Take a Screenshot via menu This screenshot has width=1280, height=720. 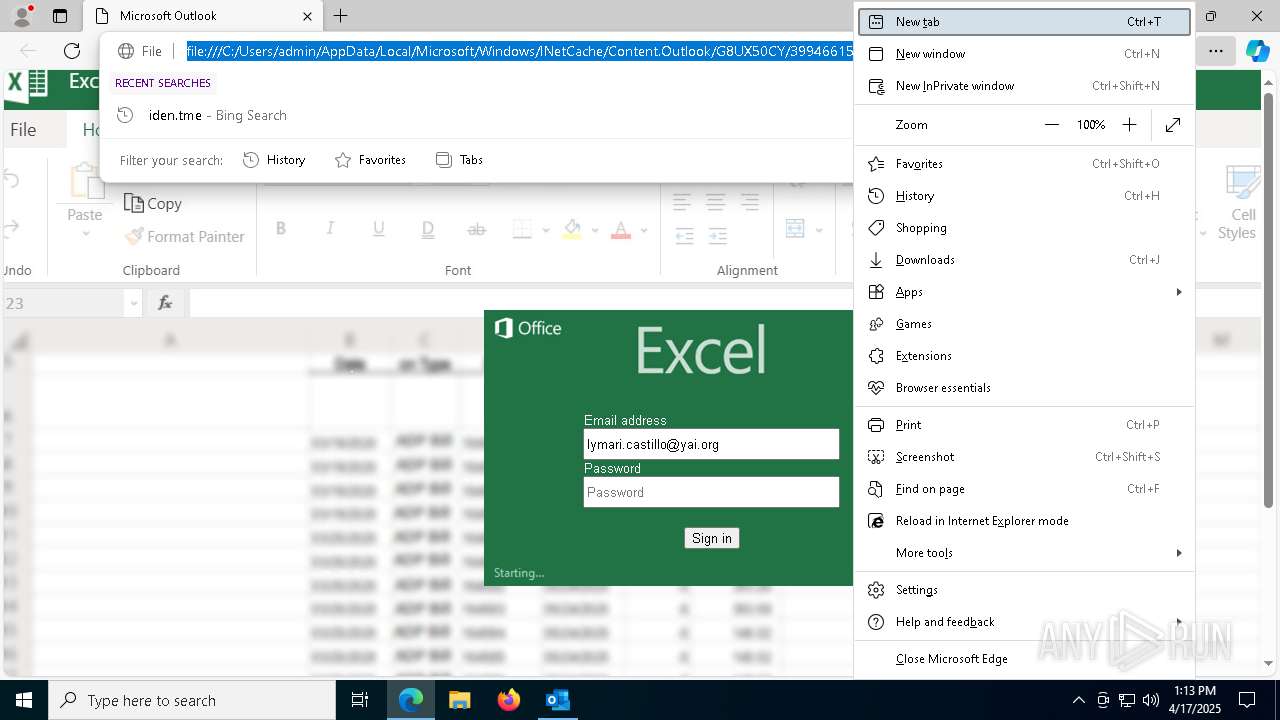pos(1025,457)
